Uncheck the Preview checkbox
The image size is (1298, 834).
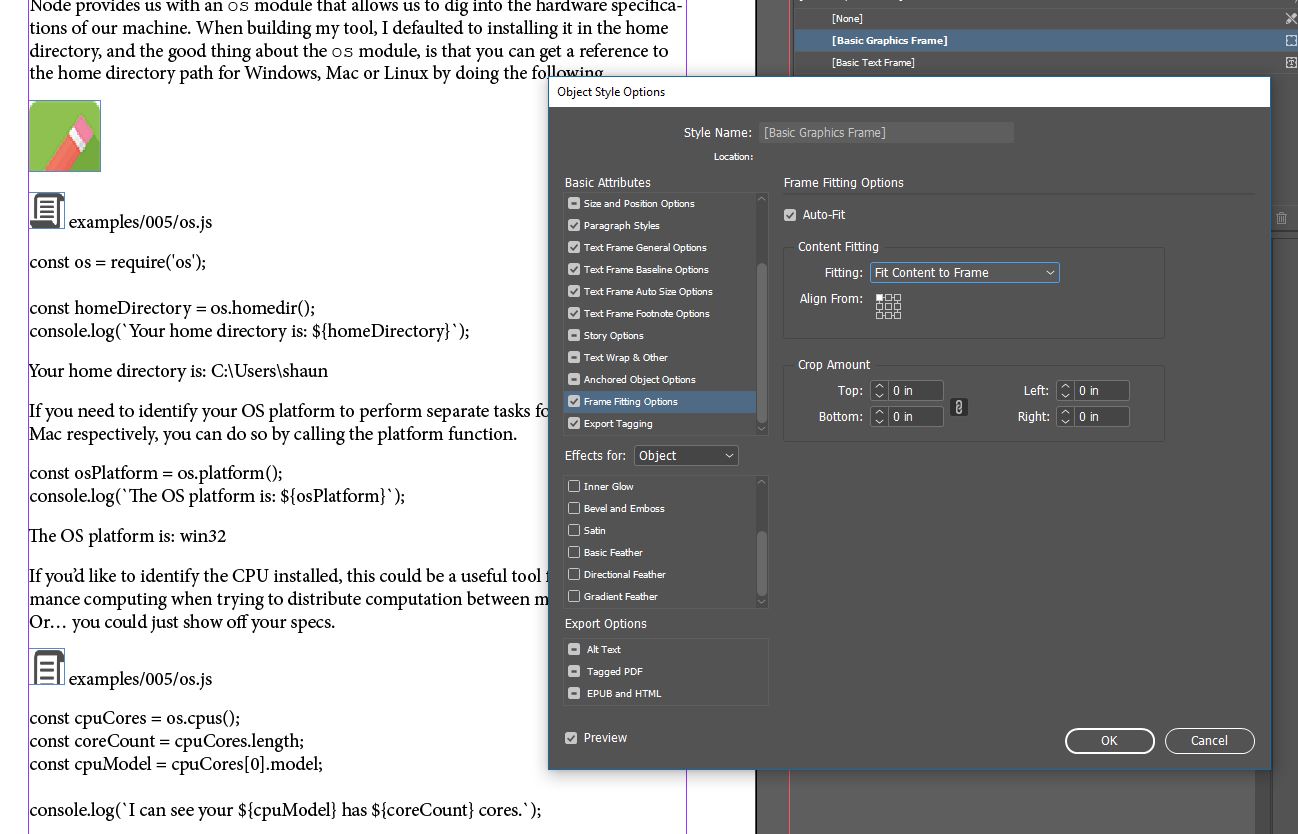tap(569, 737)
